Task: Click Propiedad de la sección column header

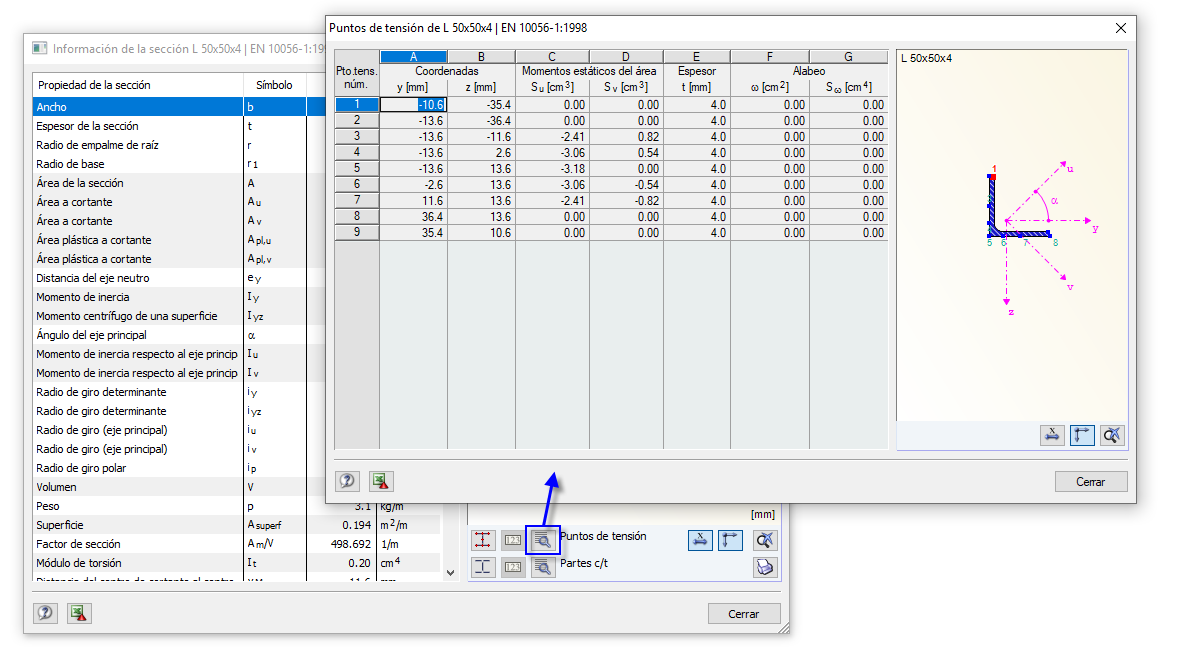Action: [138, 84]
